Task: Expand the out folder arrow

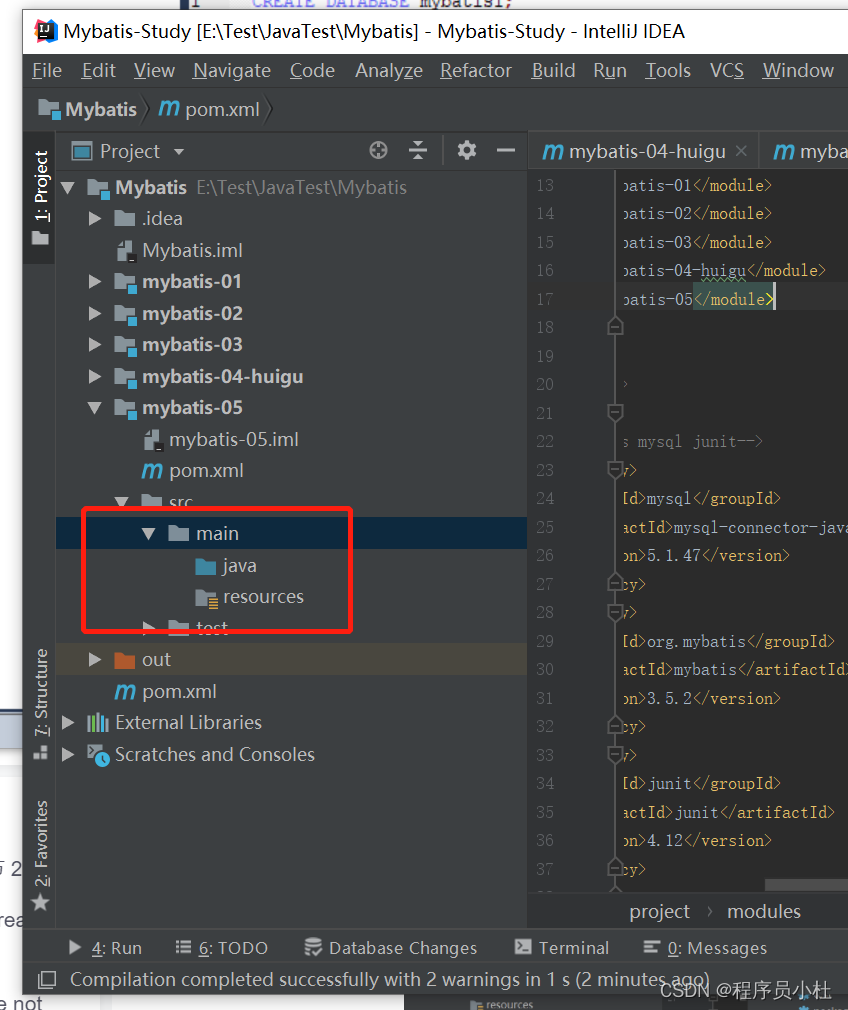Action: click(95, 660)
